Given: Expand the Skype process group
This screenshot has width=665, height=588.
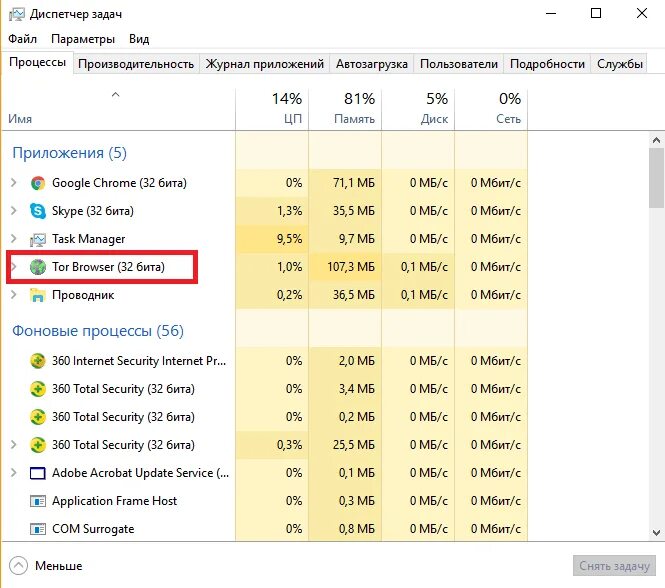Looking at the screenshot, I should (x=14, y=211).
